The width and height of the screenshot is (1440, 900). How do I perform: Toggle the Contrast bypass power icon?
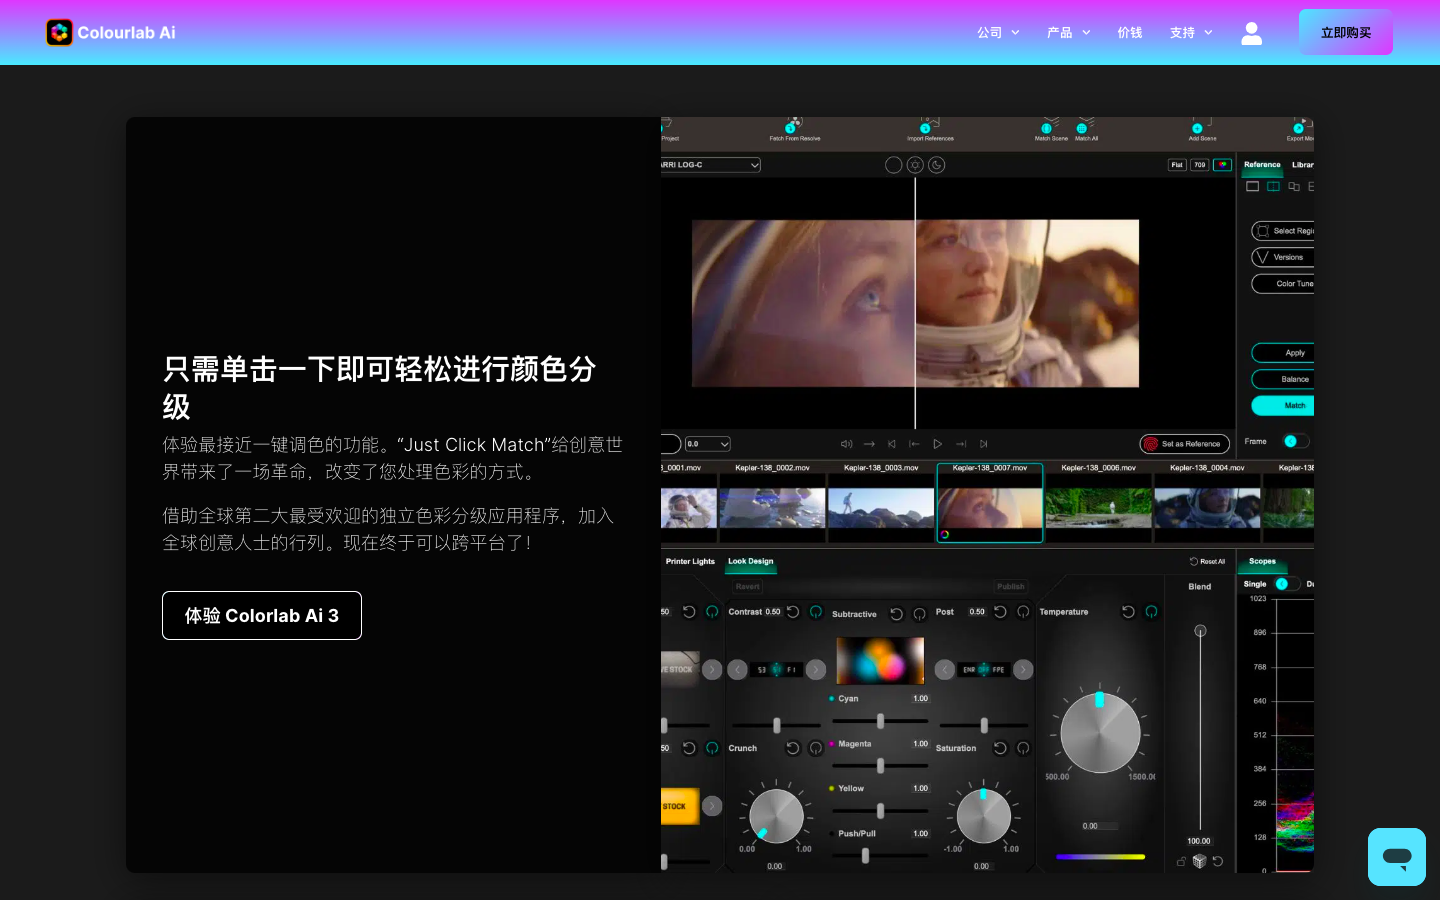point(816,612)
